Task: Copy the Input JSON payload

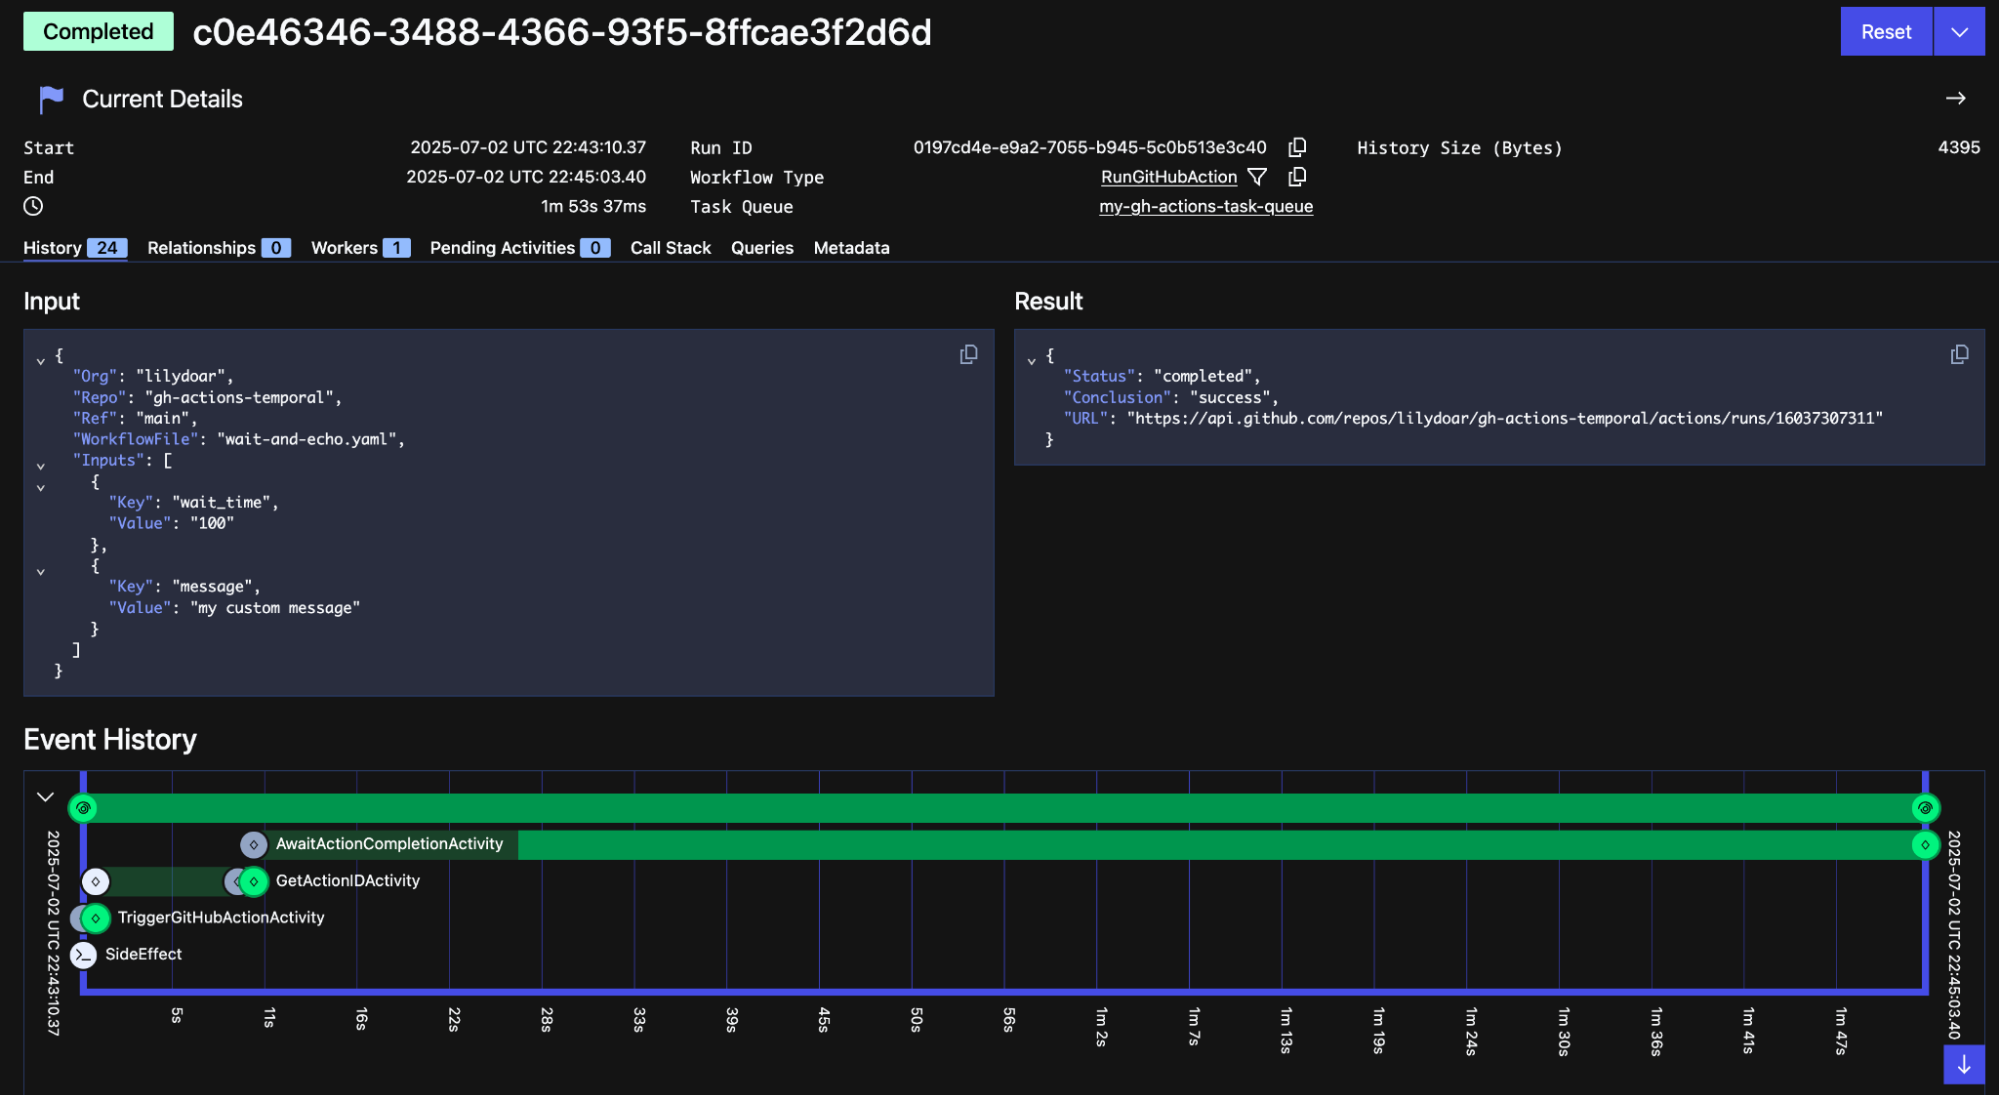Action: click(968, 355)
